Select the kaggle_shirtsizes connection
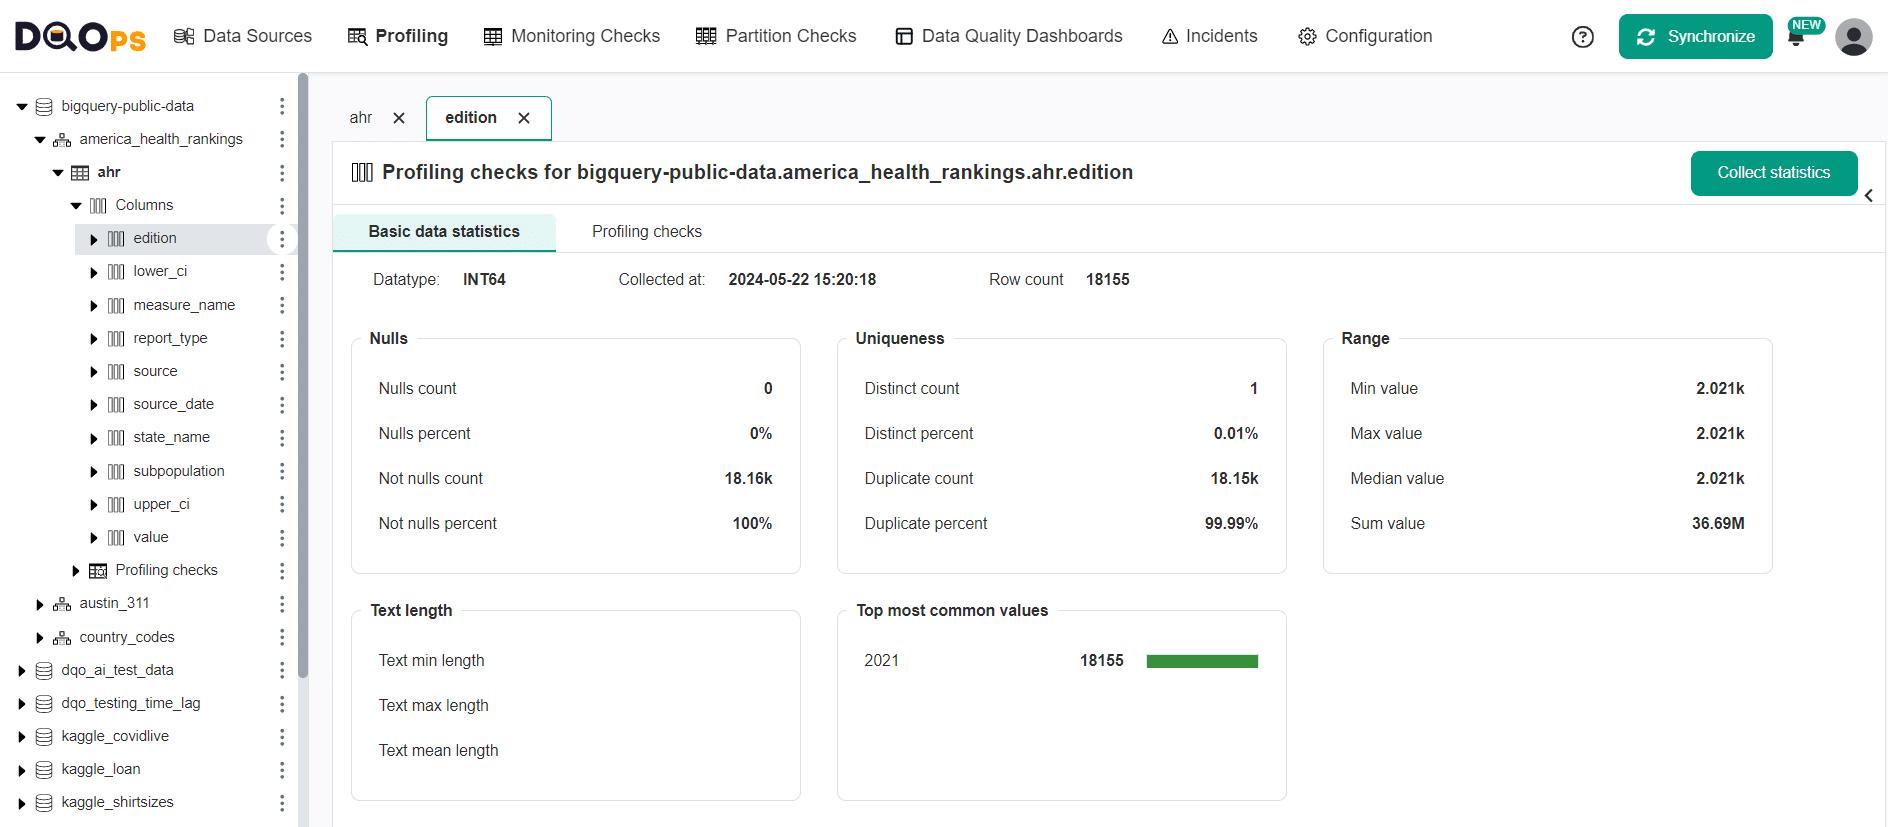This screenshot has width=1888, height=827. click(117, 802)
